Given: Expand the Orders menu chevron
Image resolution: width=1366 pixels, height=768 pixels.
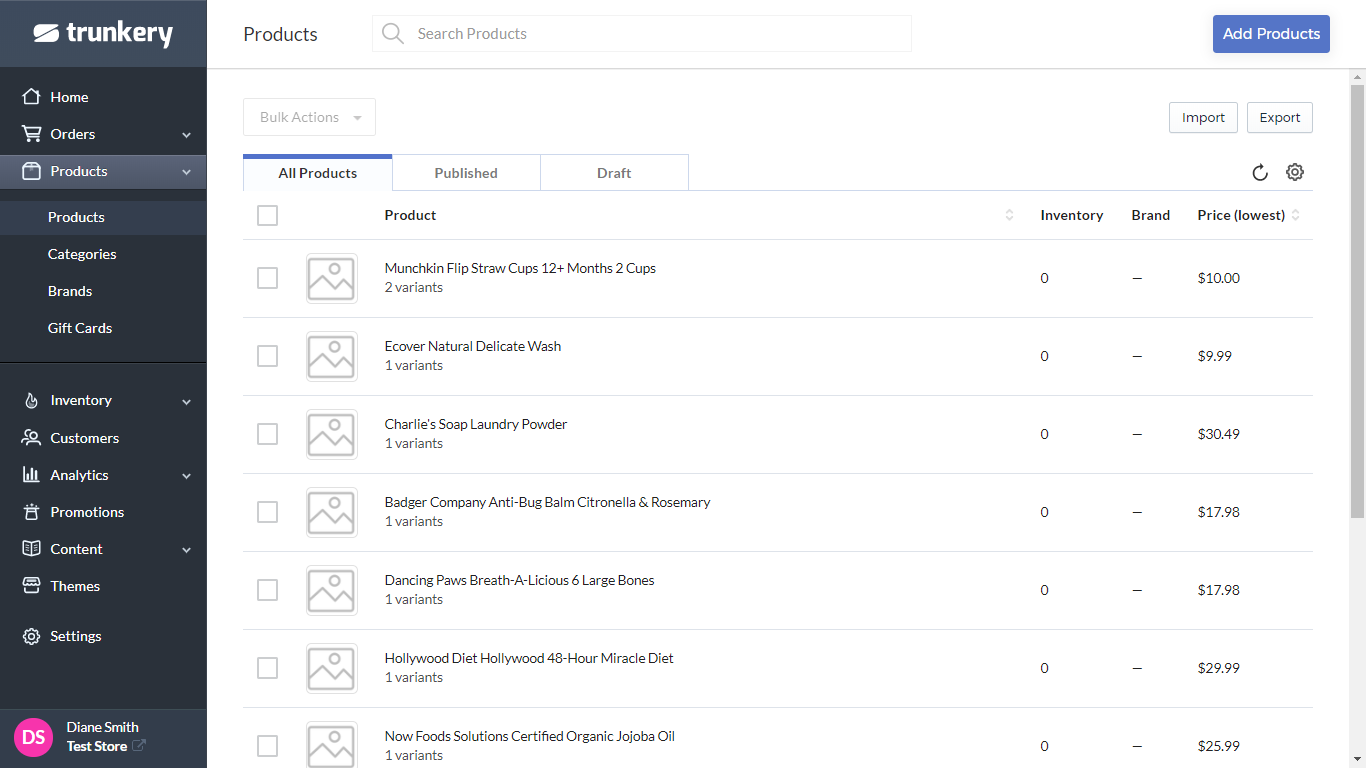Looking at the screenshot, I should coord(187,135).
